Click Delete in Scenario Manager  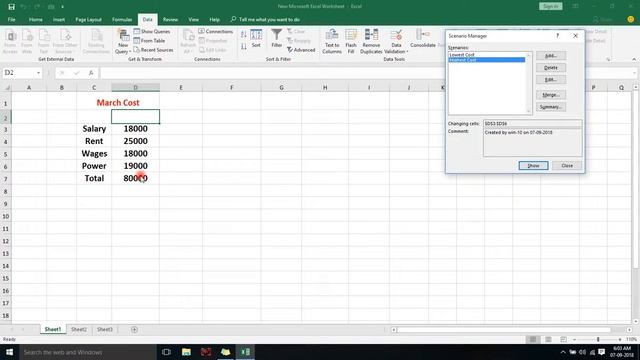click(551, 67)
